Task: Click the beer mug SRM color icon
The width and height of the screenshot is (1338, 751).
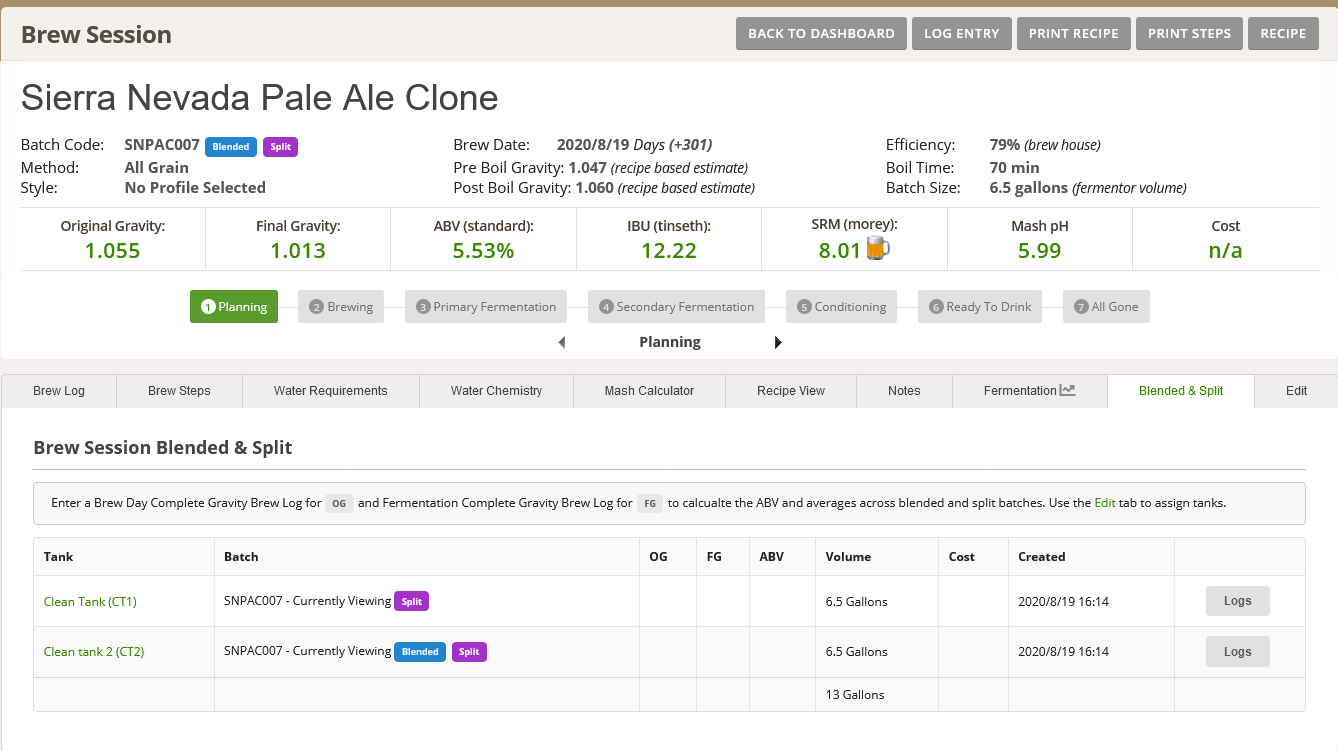Action: point(877,250)
